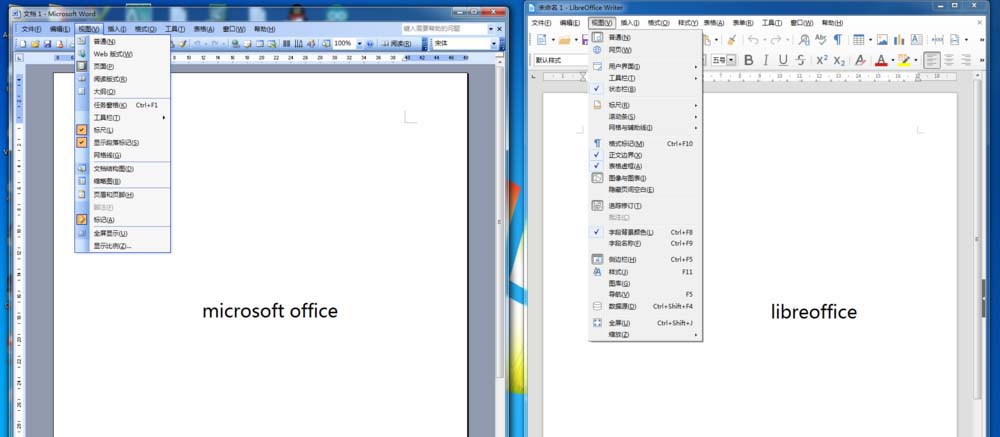
Task: Expand 缩放(Z) submenu in LibreOffice
Action: point(645,334)
